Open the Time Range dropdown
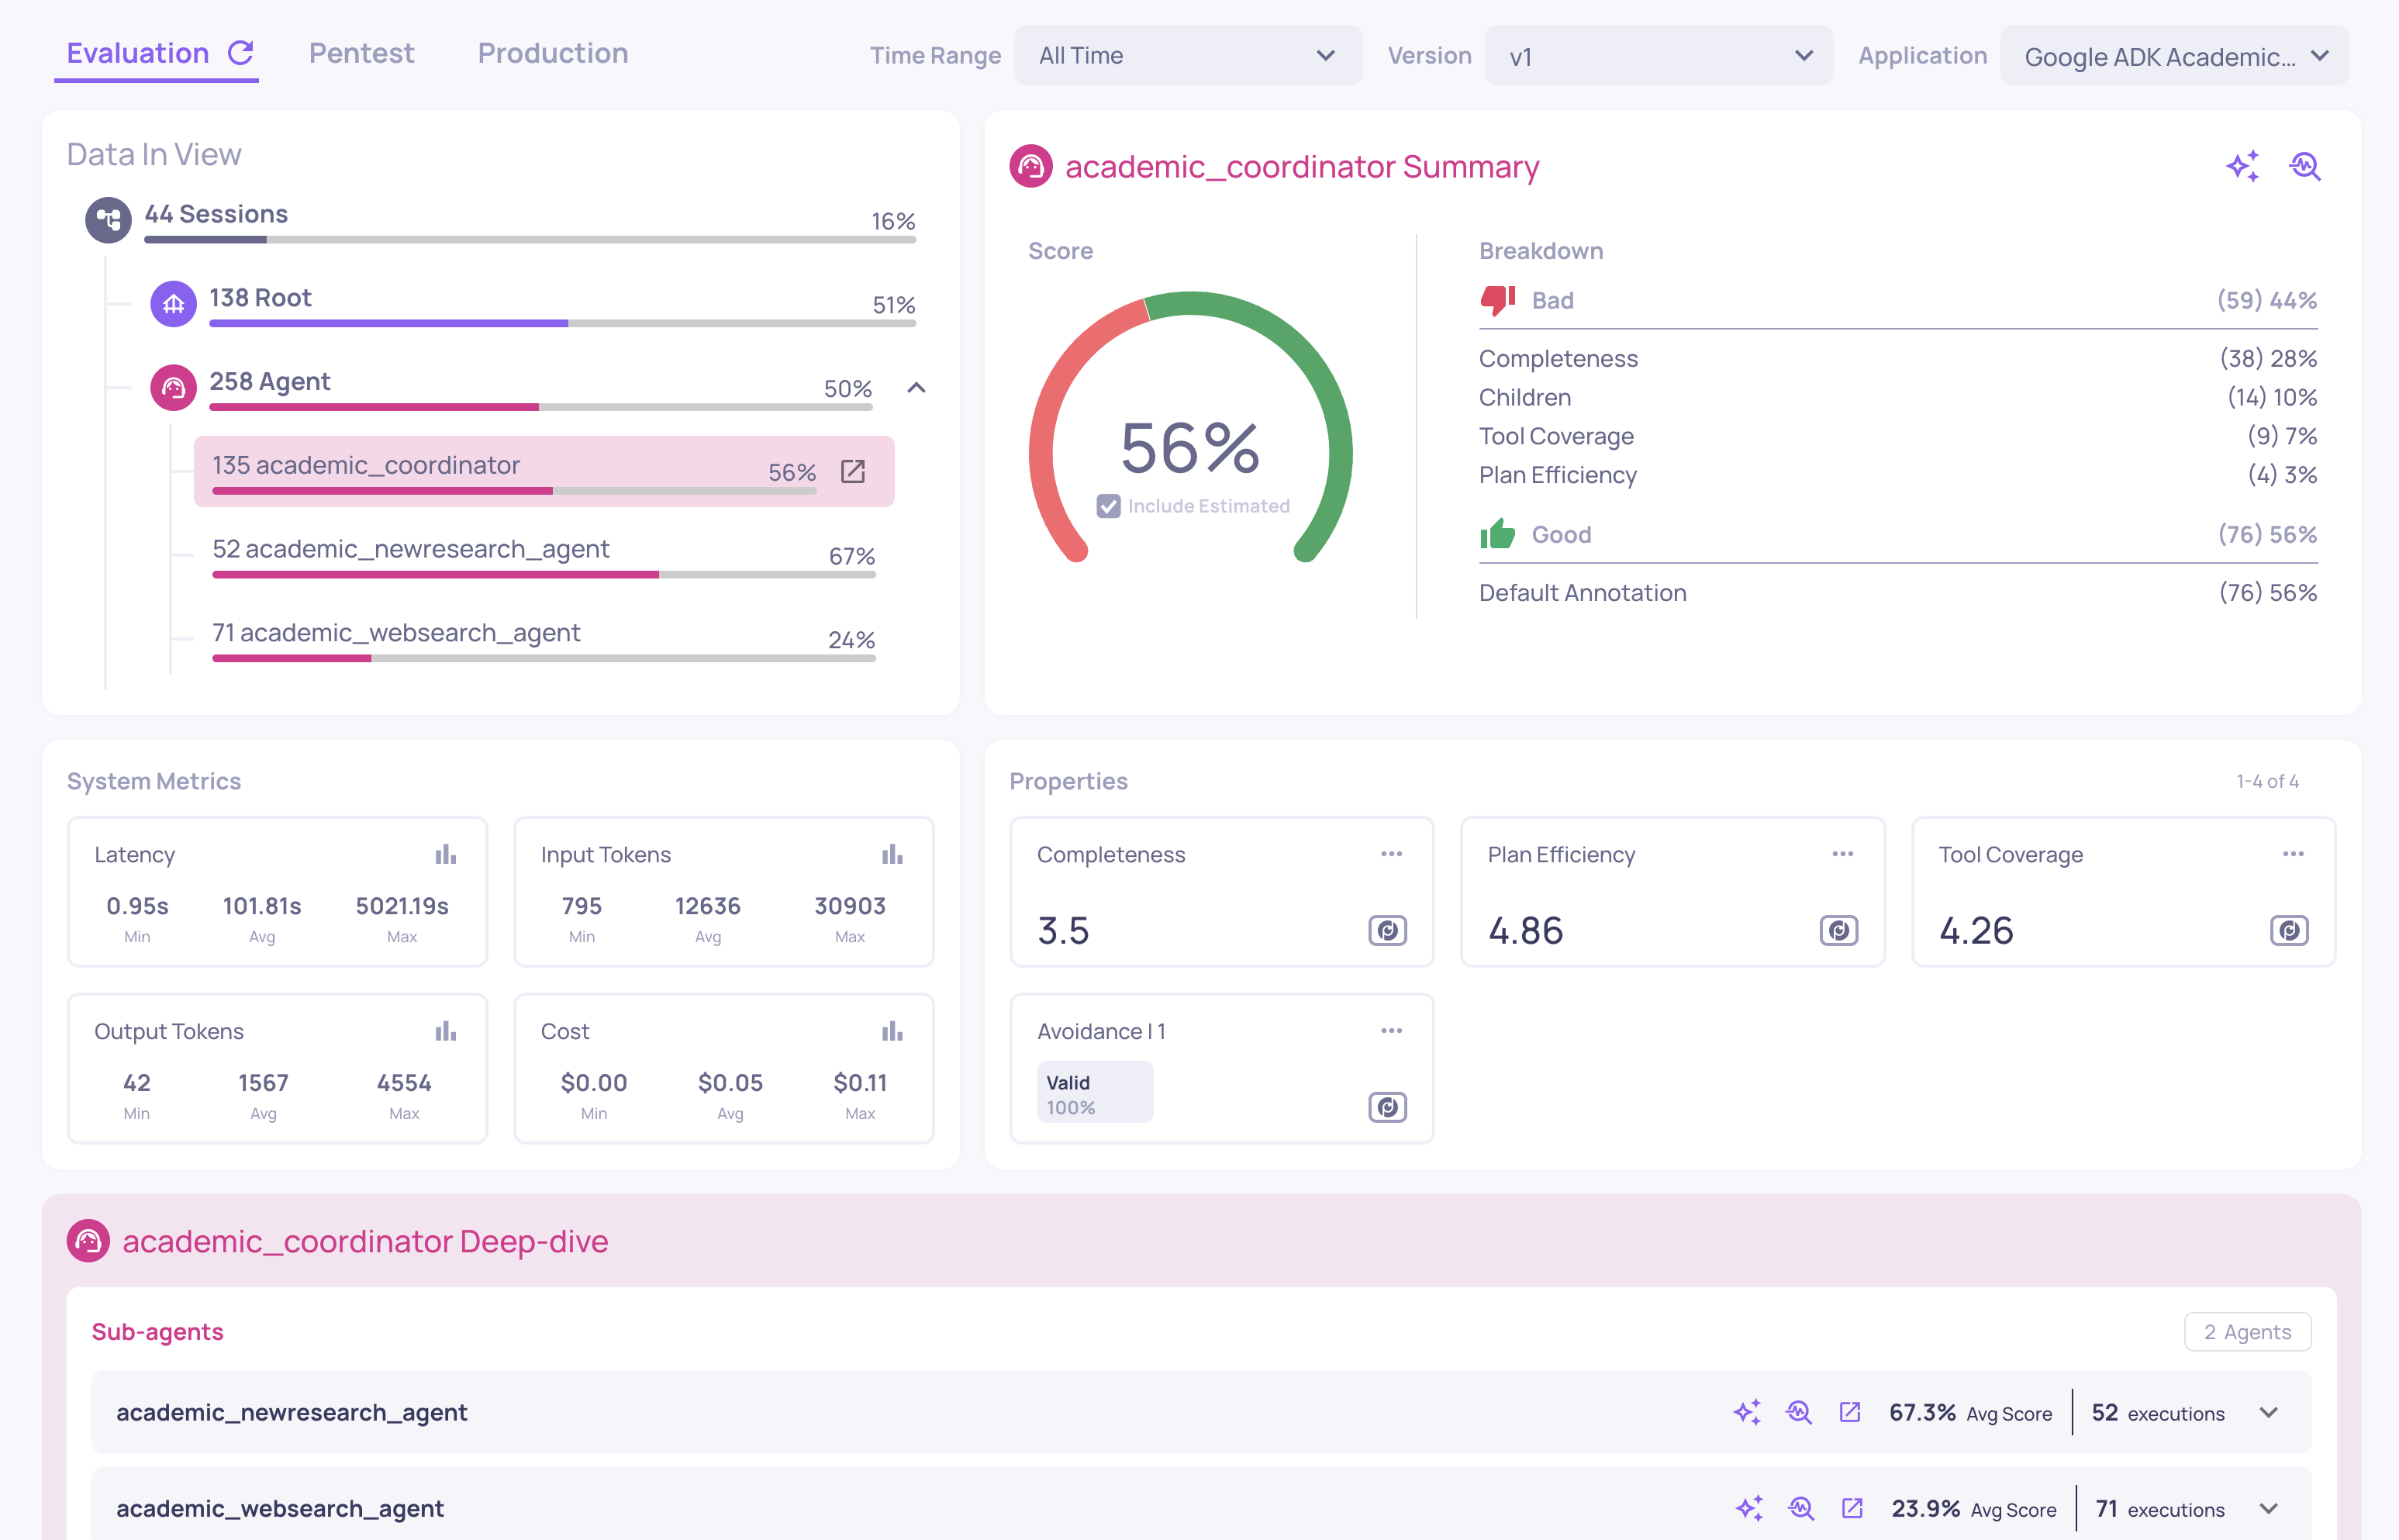2399x1540 pixels. (1187, 56)
